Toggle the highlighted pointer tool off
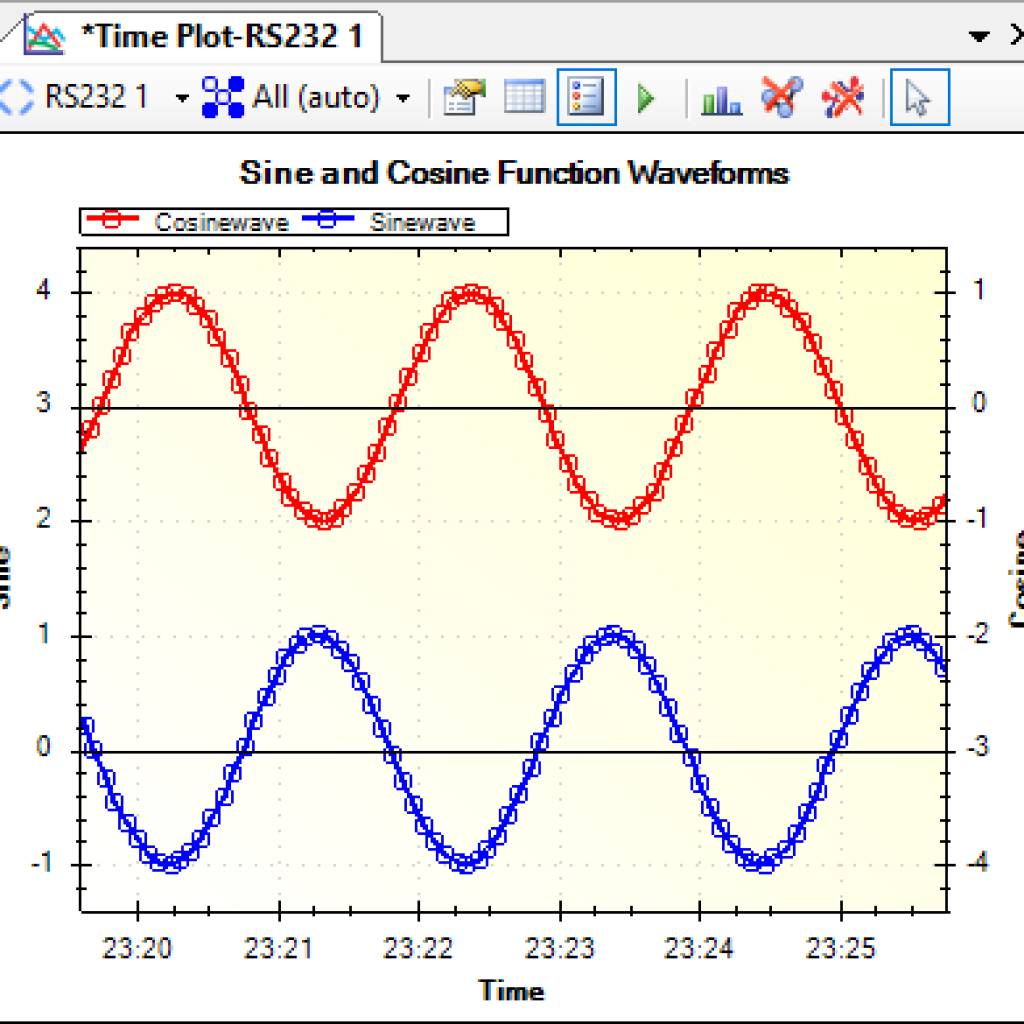Image resolution: width=1024 pixels, height=1024 pixels. pos(918,97)
